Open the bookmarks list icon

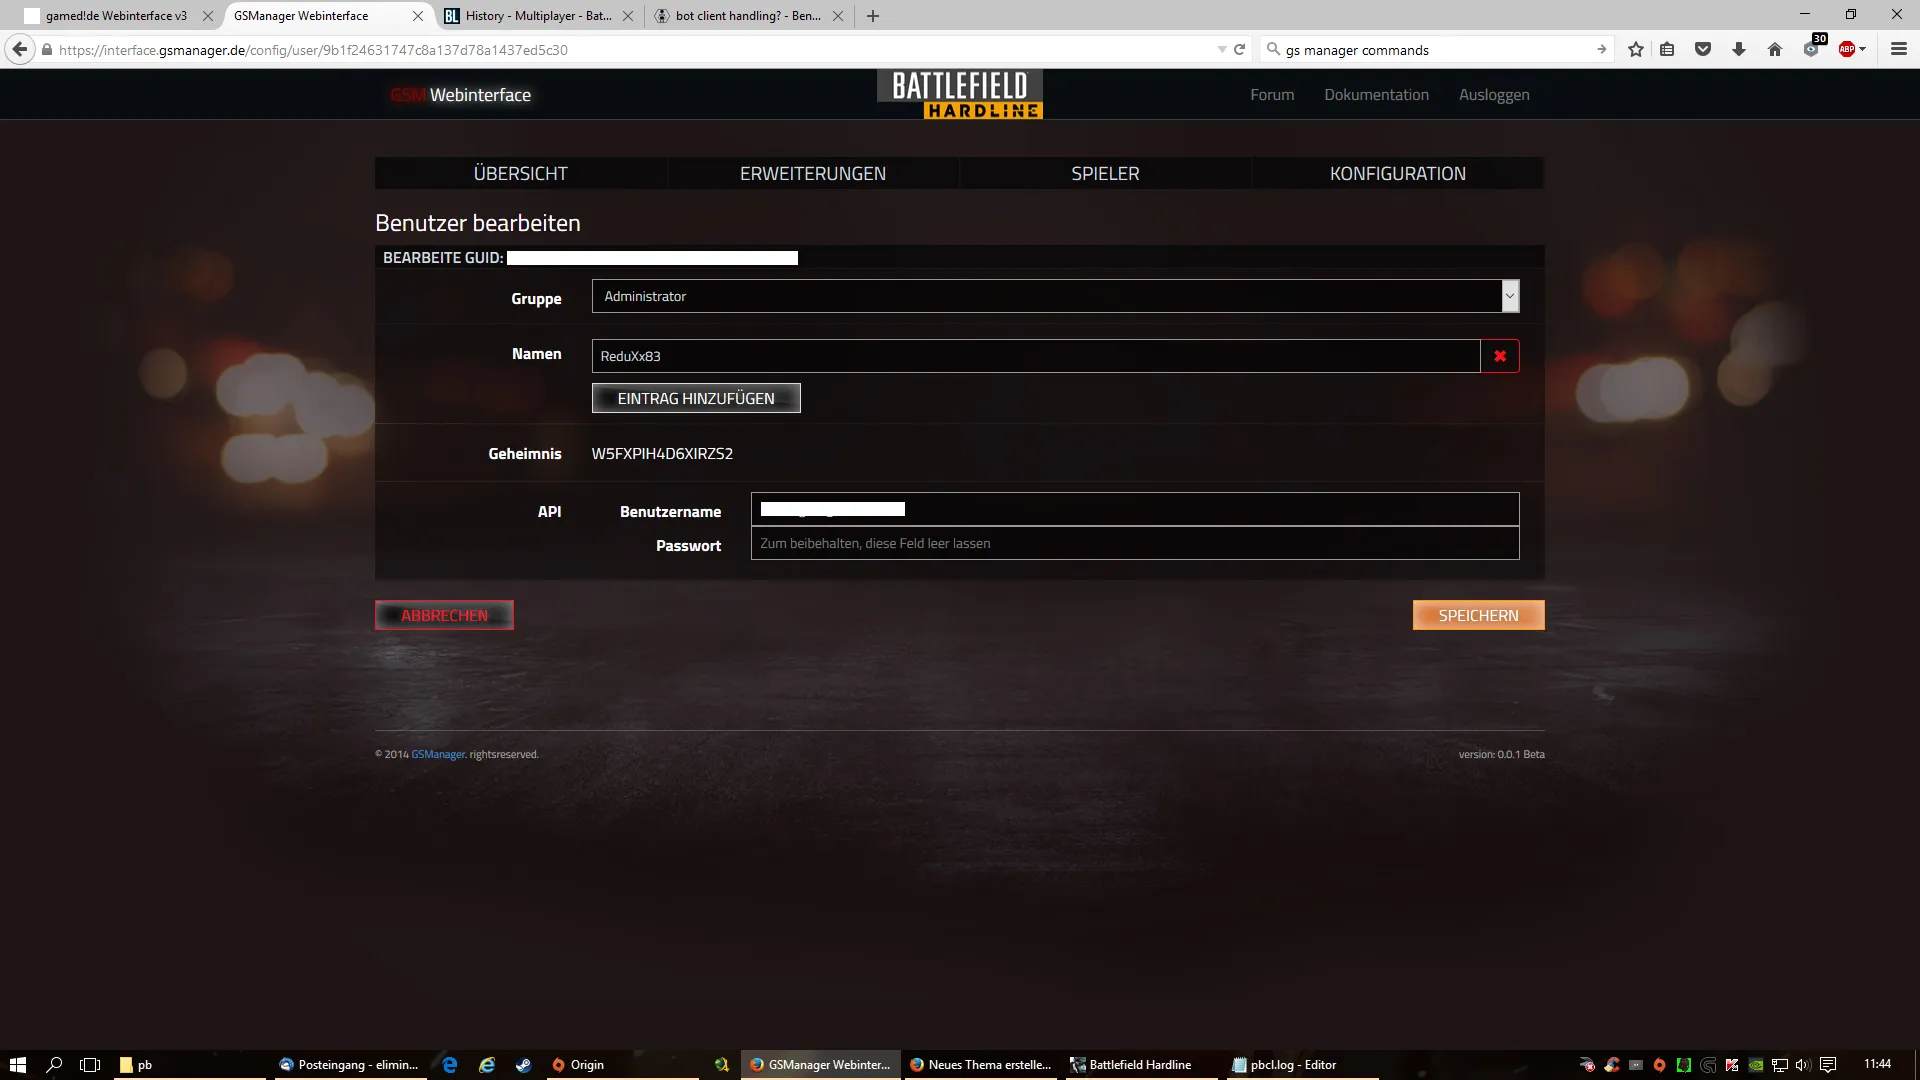coord(1667,49)
